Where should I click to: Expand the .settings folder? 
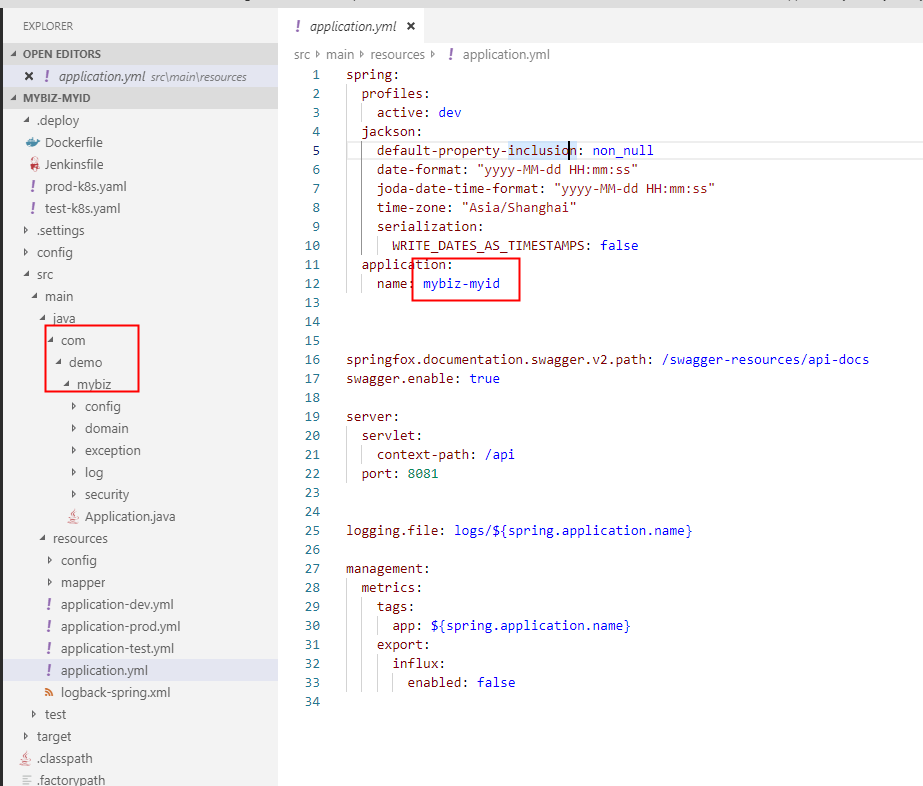click(26, 230)
